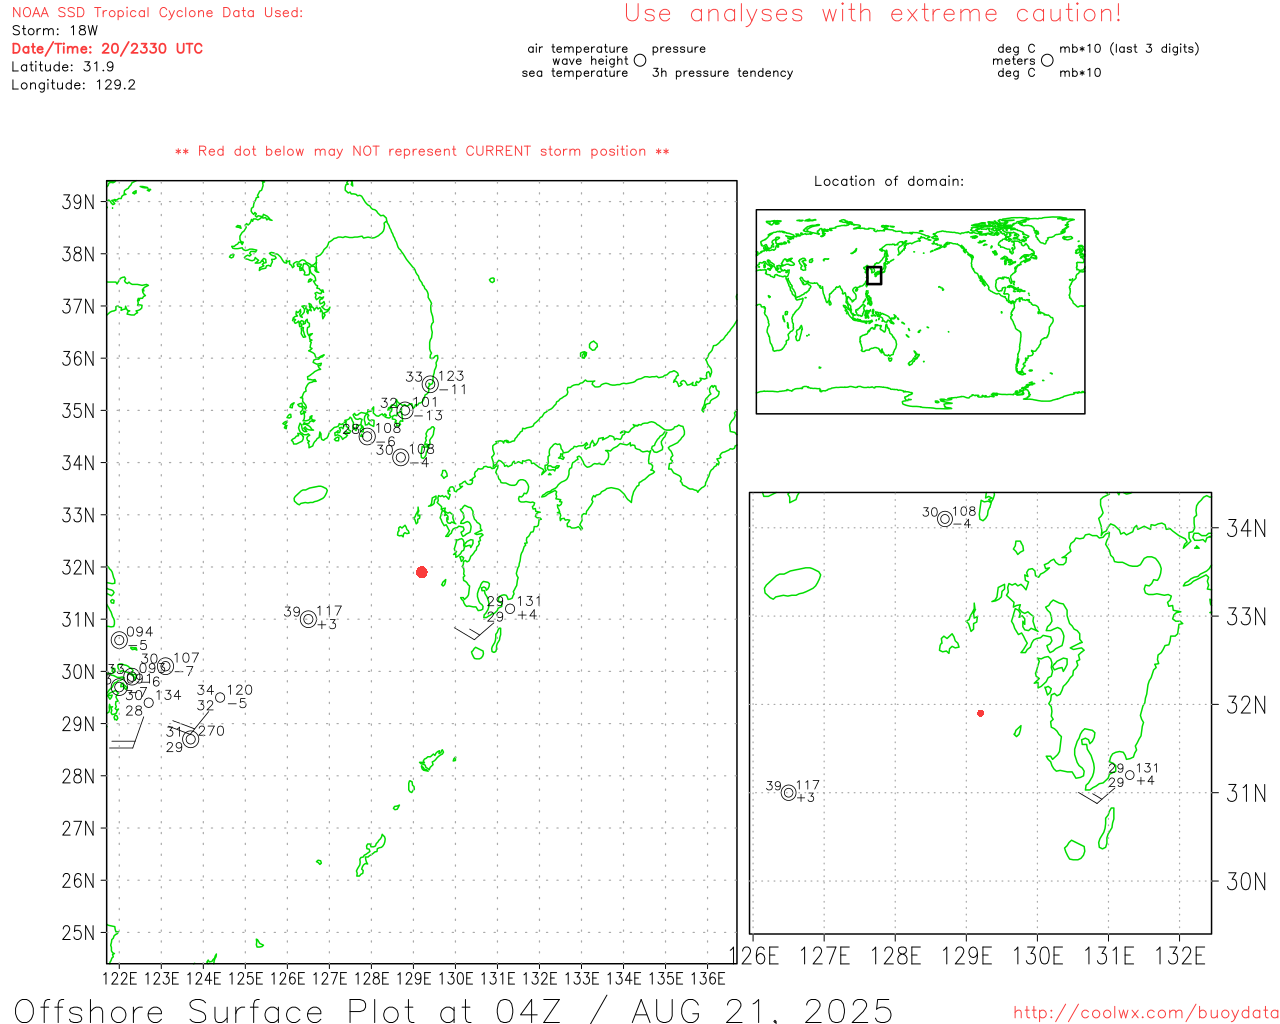
Task: Open the coolwx.com/buoydata link
Action: pos(1146,1013)
